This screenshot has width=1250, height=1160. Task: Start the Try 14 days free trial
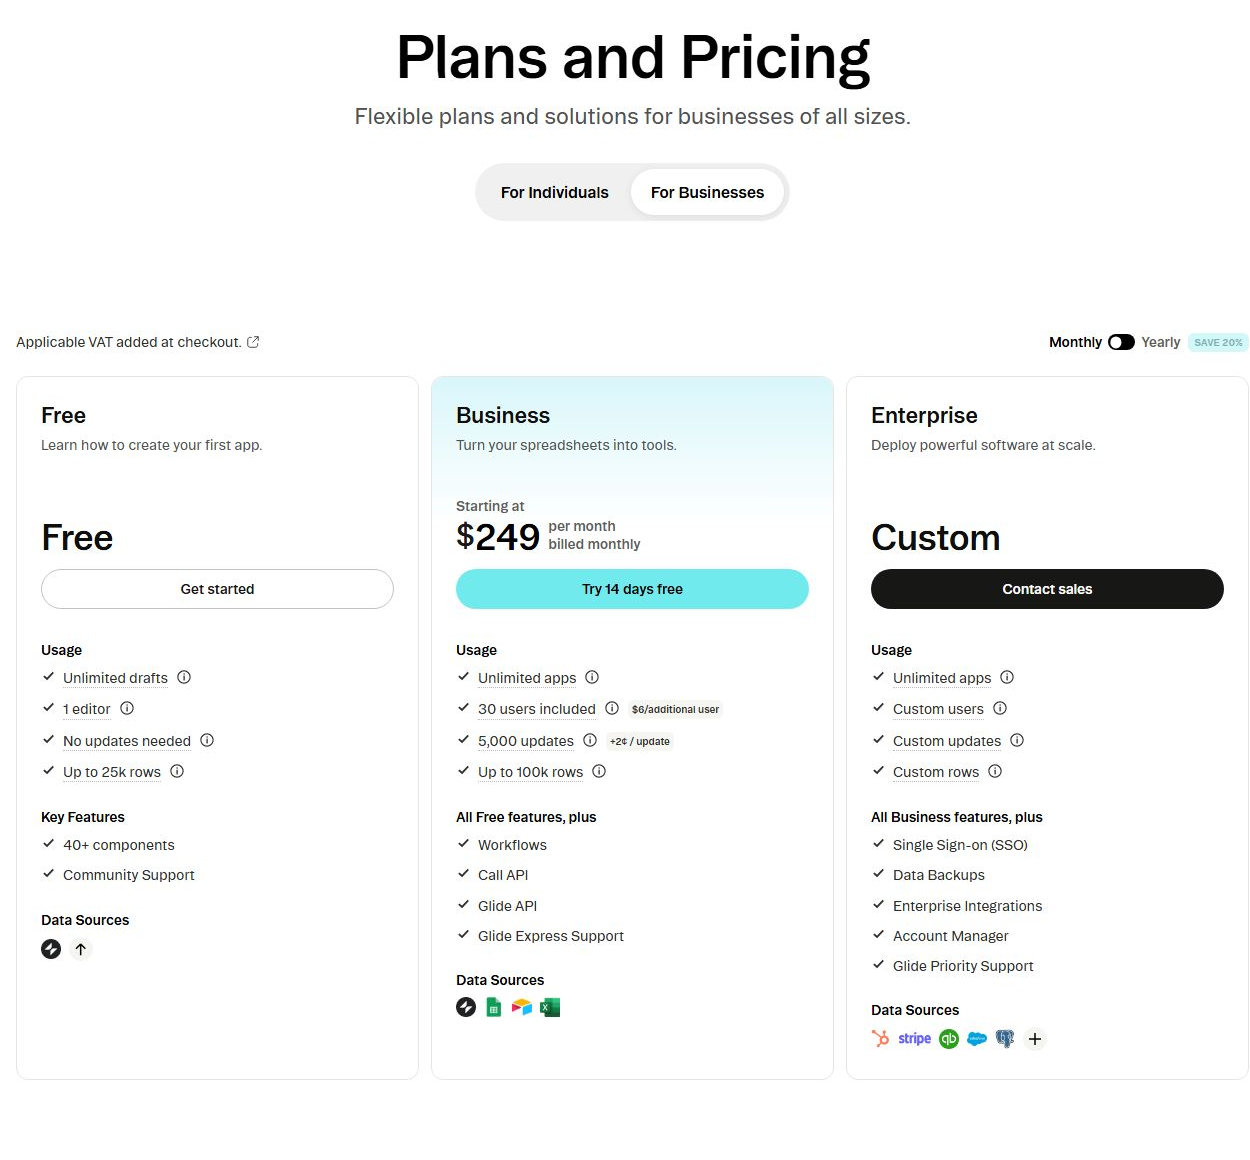click(632, 589)
